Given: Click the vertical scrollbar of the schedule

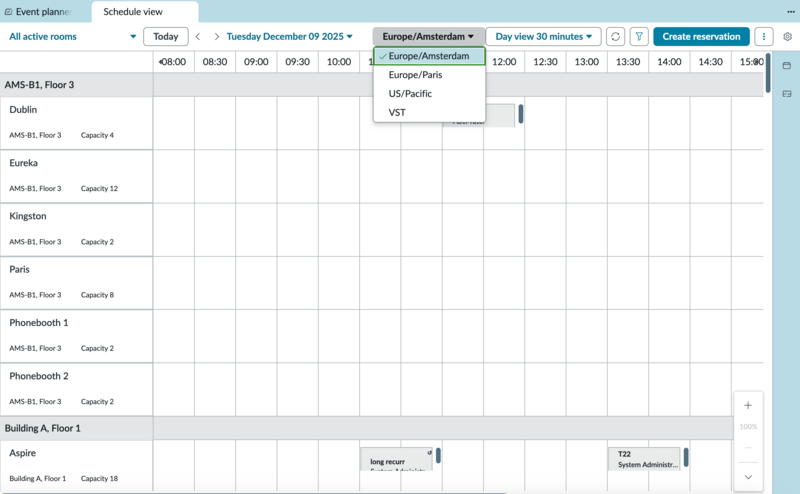Looking at the screenshot, I should (768, 73).
